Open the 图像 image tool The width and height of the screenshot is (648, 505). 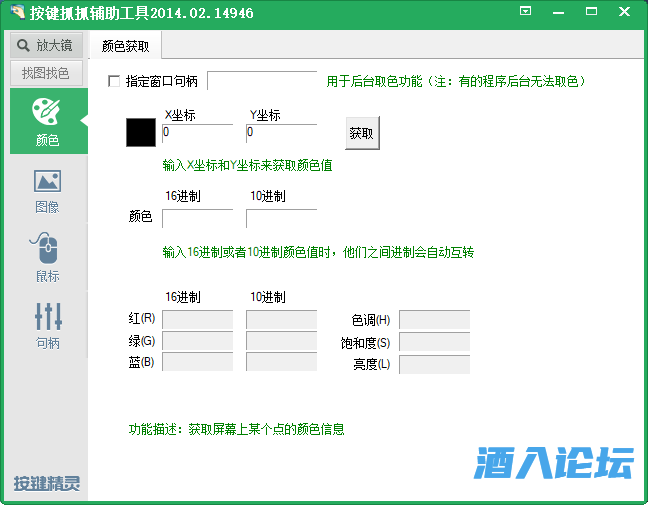47,181
